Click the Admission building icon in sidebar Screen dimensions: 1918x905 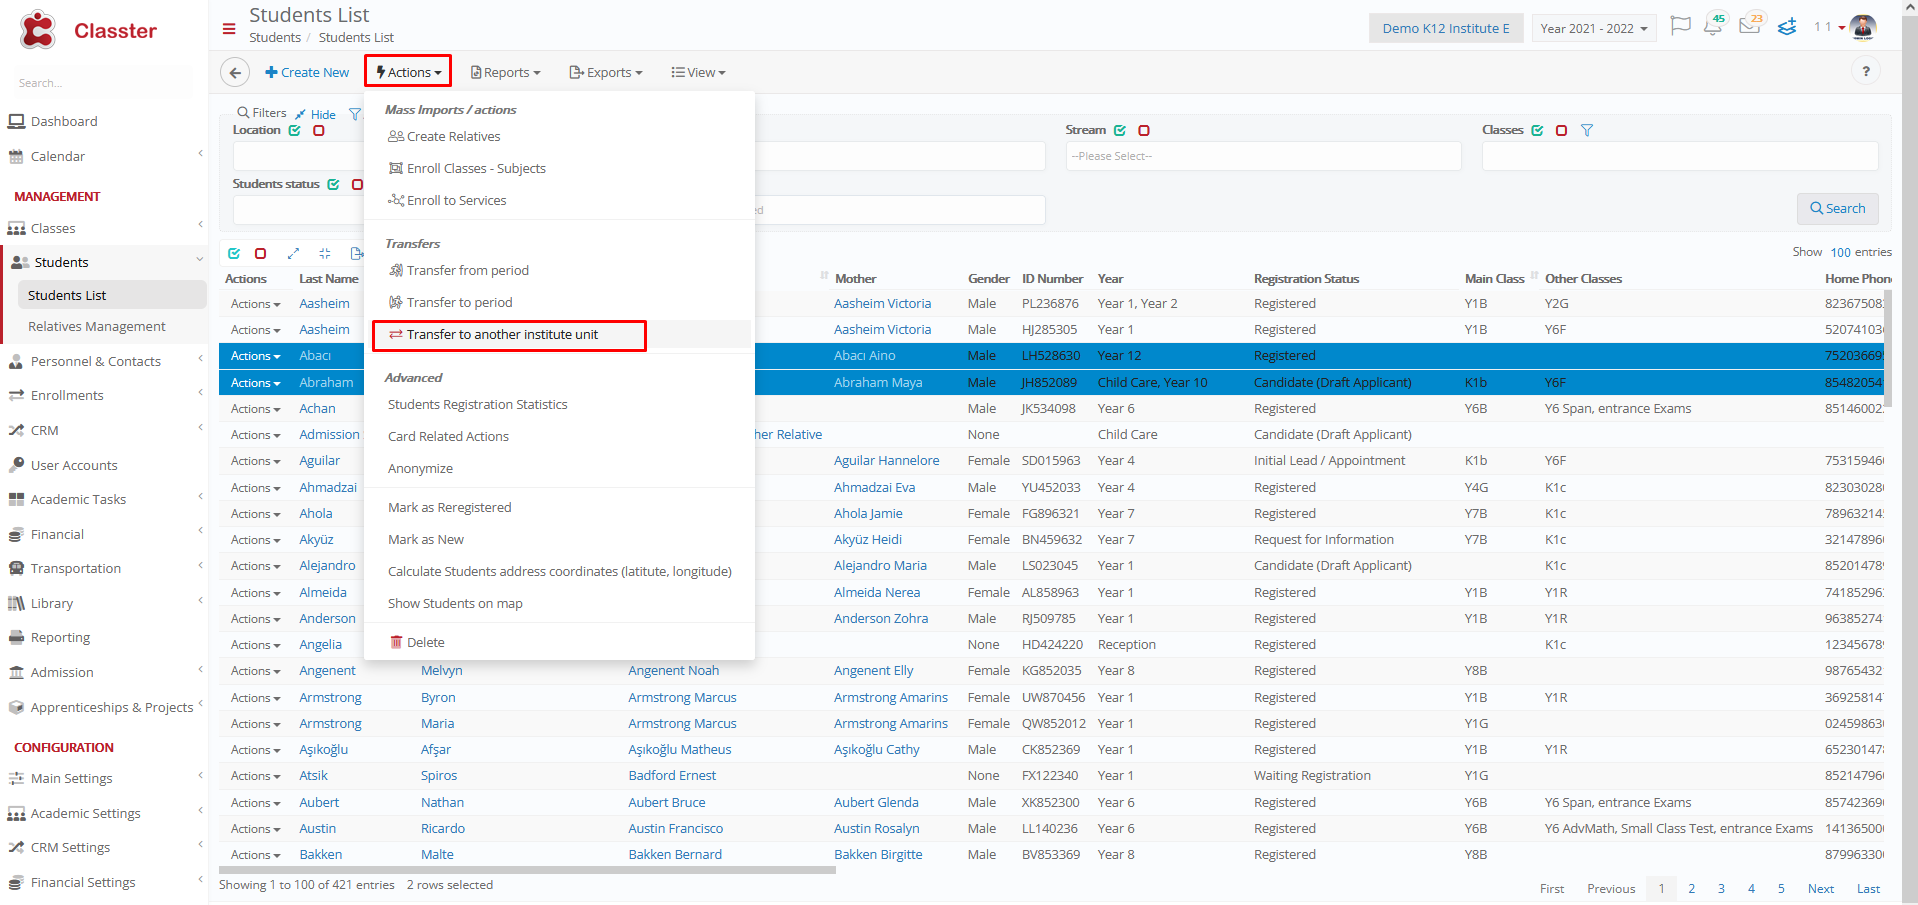click(16, 672)
